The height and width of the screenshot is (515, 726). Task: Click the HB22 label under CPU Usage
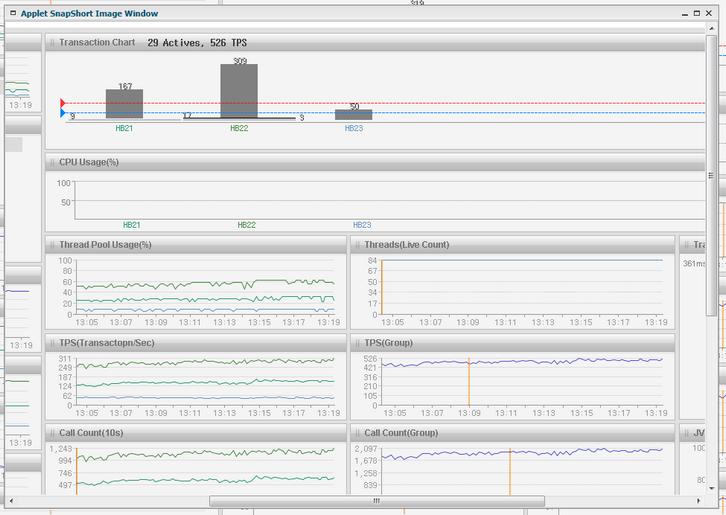point(246,226)
